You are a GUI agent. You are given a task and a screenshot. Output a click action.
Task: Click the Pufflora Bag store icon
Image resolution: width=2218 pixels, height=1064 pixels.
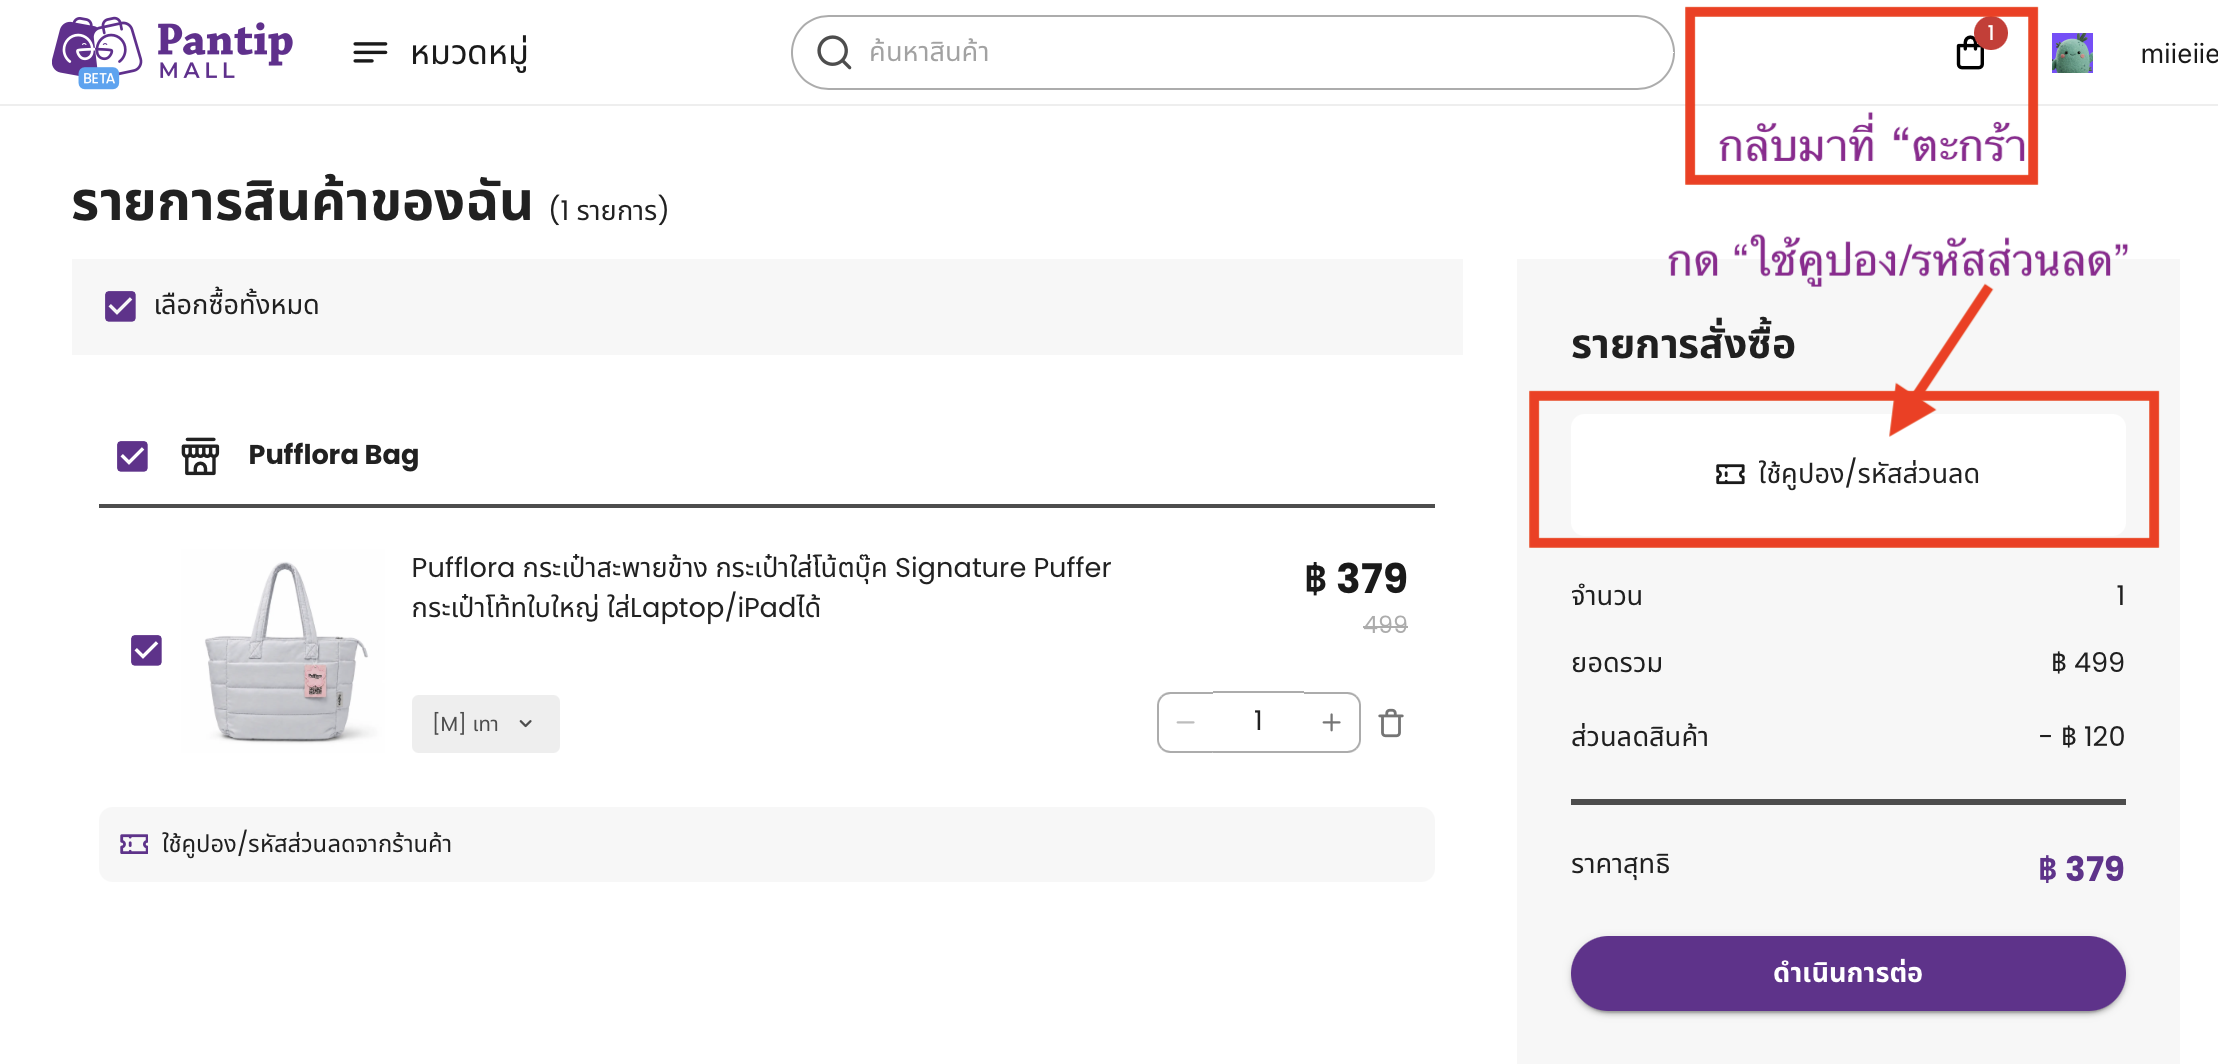click(x=200, y=455)
